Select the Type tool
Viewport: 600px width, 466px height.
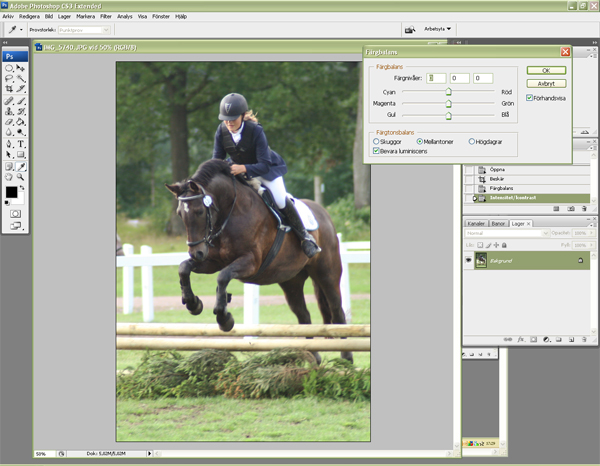(21, 144)
